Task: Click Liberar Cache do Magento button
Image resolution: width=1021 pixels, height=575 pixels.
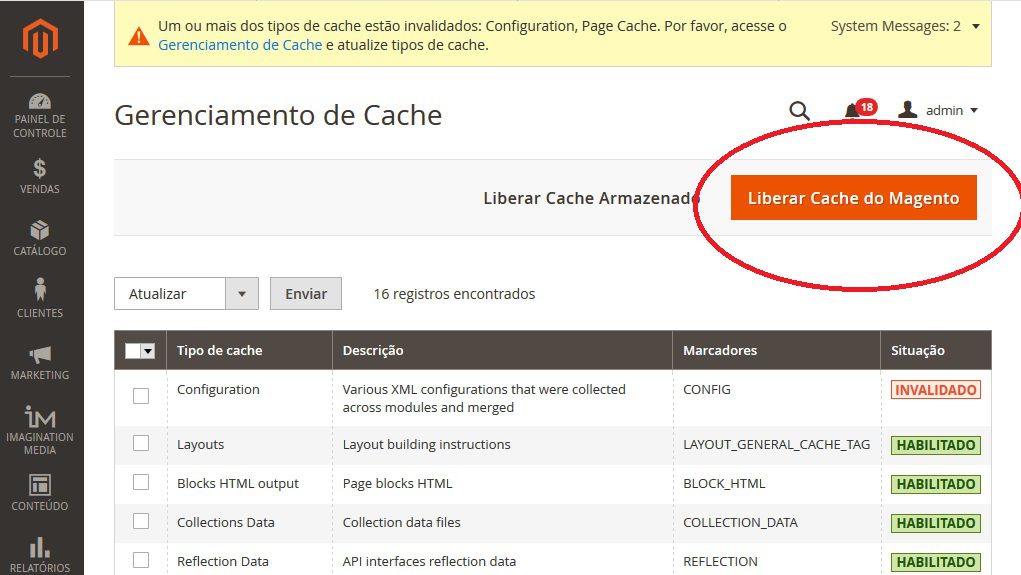Action: 854,197
